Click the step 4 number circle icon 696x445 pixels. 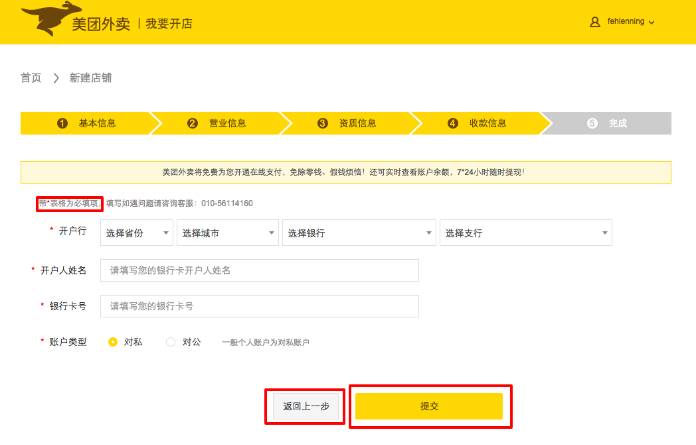pos(452,123)
